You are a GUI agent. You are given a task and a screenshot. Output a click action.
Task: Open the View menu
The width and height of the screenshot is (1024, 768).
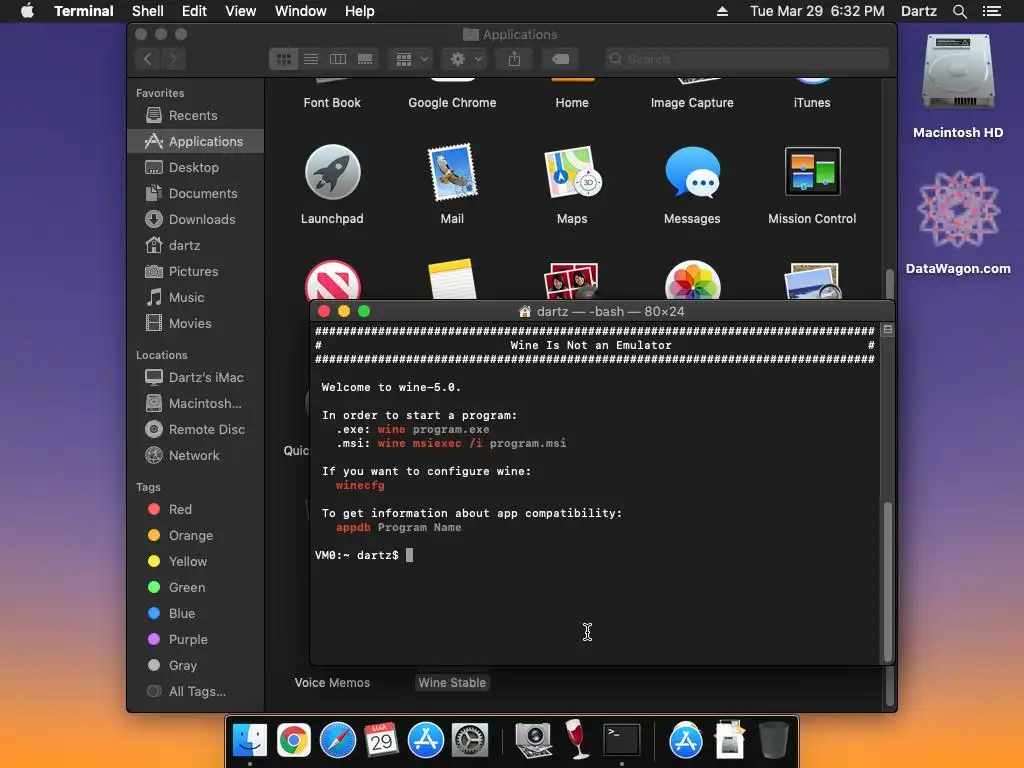(240, 11)
